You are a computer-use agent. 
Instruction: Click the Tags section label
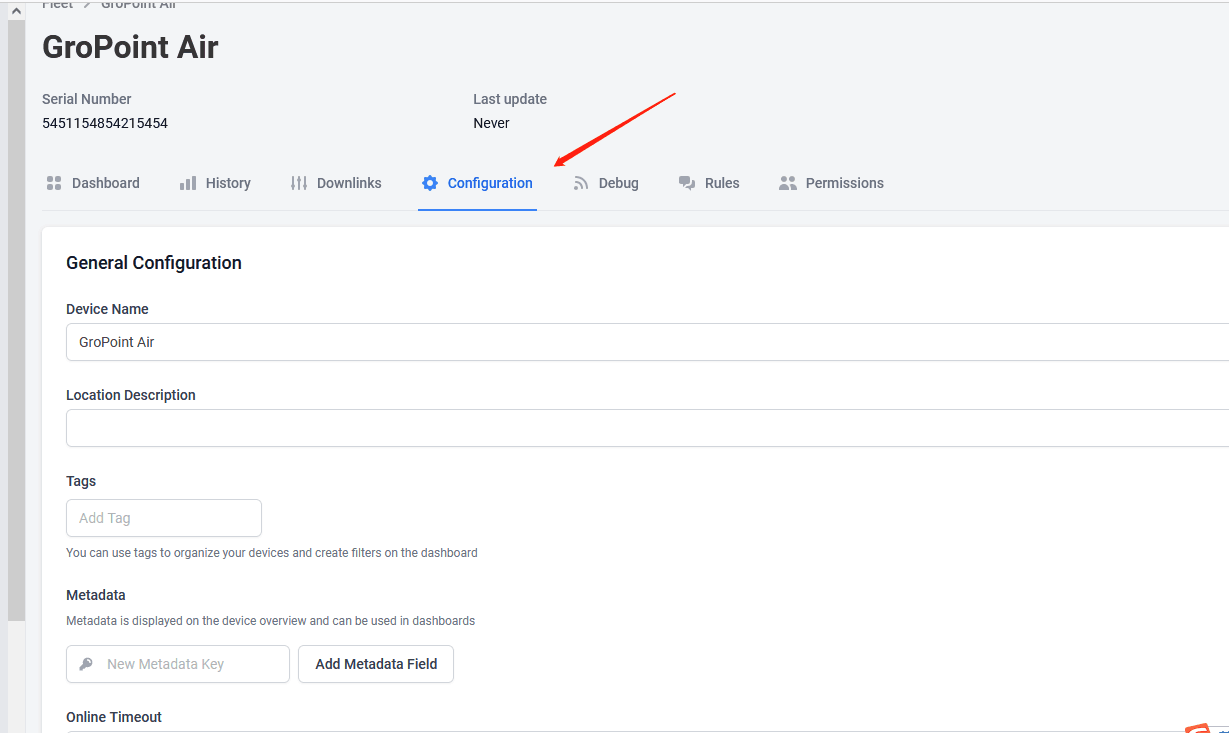coord(81,481)
